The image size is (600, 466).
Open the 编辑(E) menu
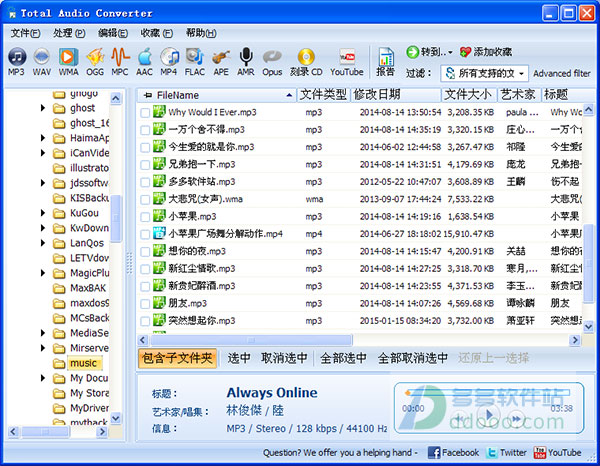(x=112, y=33)
